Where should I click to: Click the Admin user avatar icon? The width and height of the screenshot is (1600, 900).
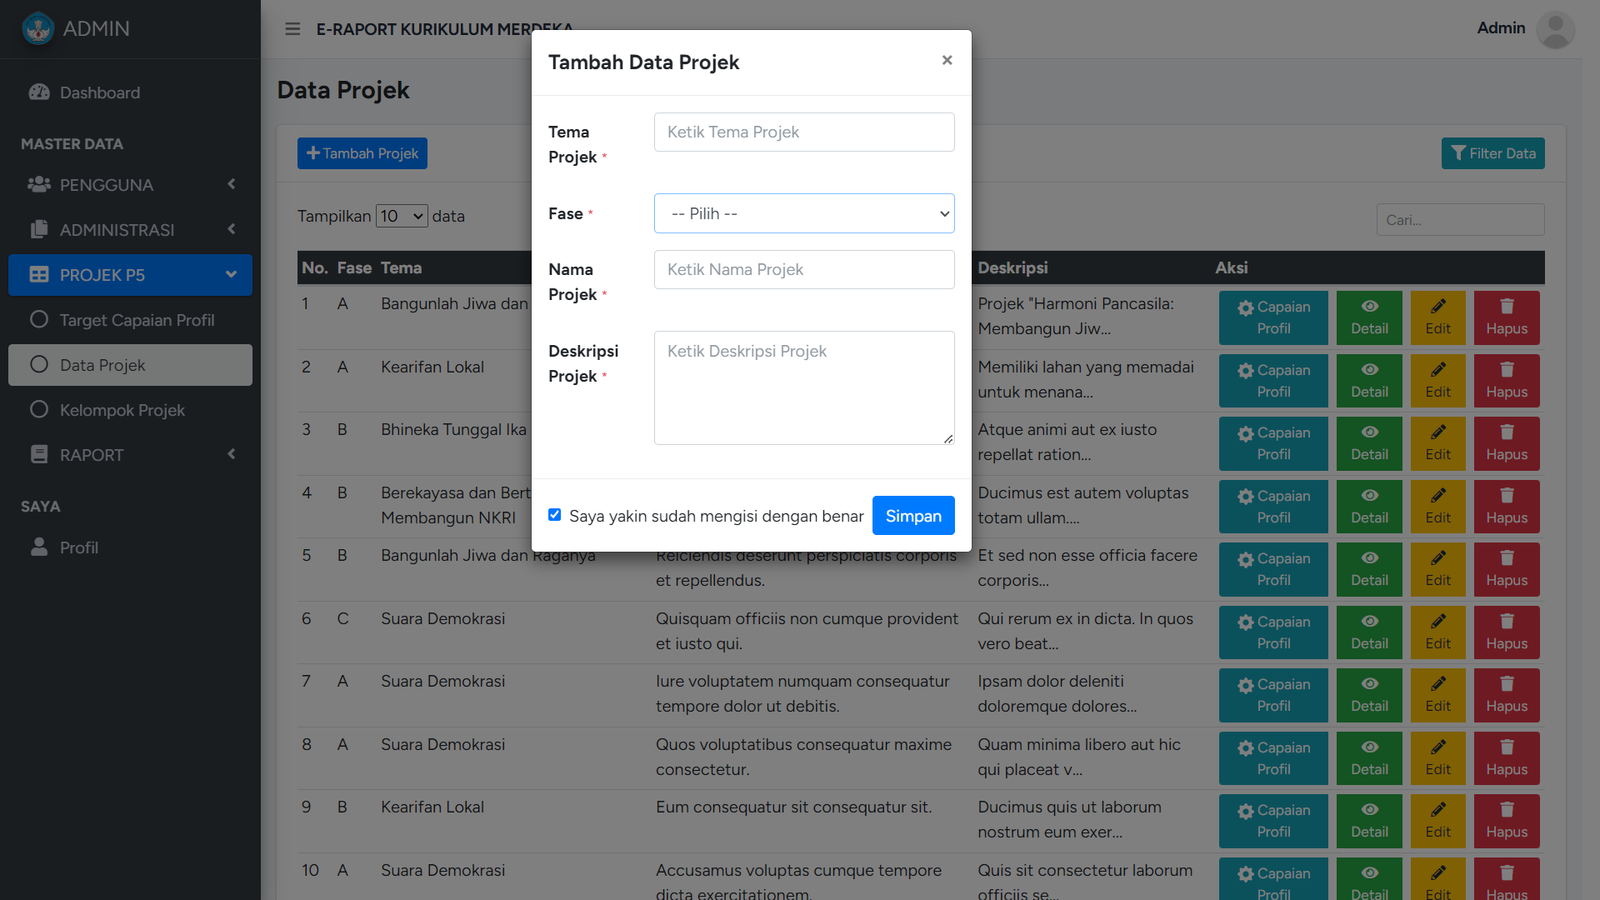1555,29
